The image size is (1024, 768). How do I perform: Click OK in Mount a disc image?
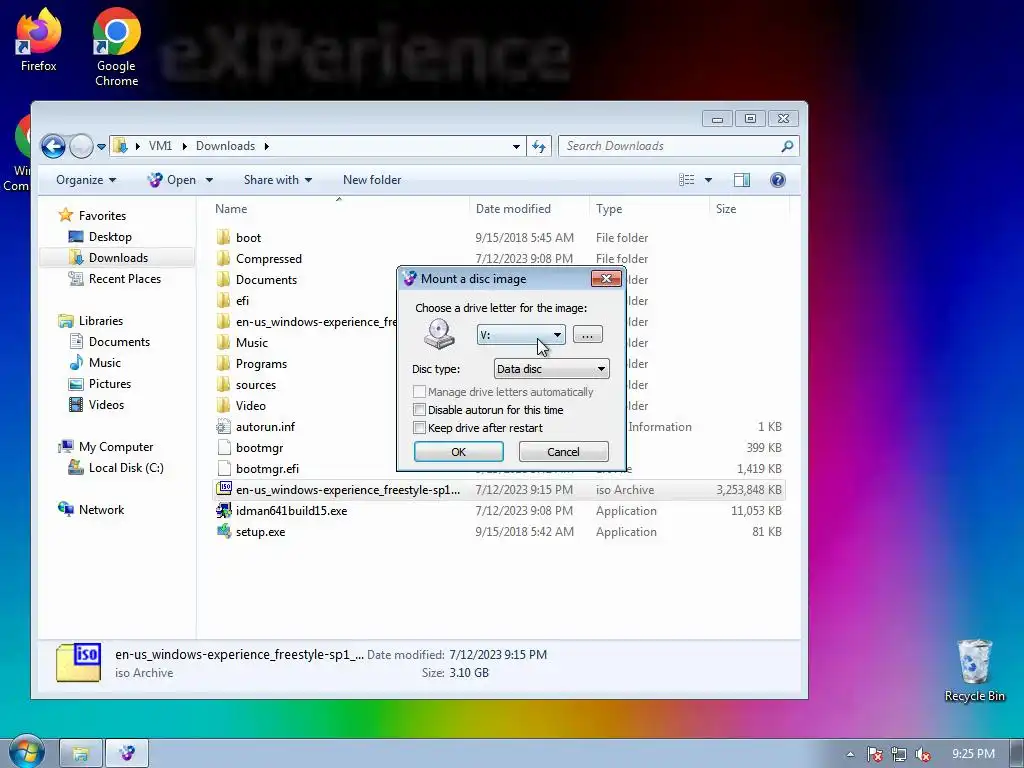(458, 452)
